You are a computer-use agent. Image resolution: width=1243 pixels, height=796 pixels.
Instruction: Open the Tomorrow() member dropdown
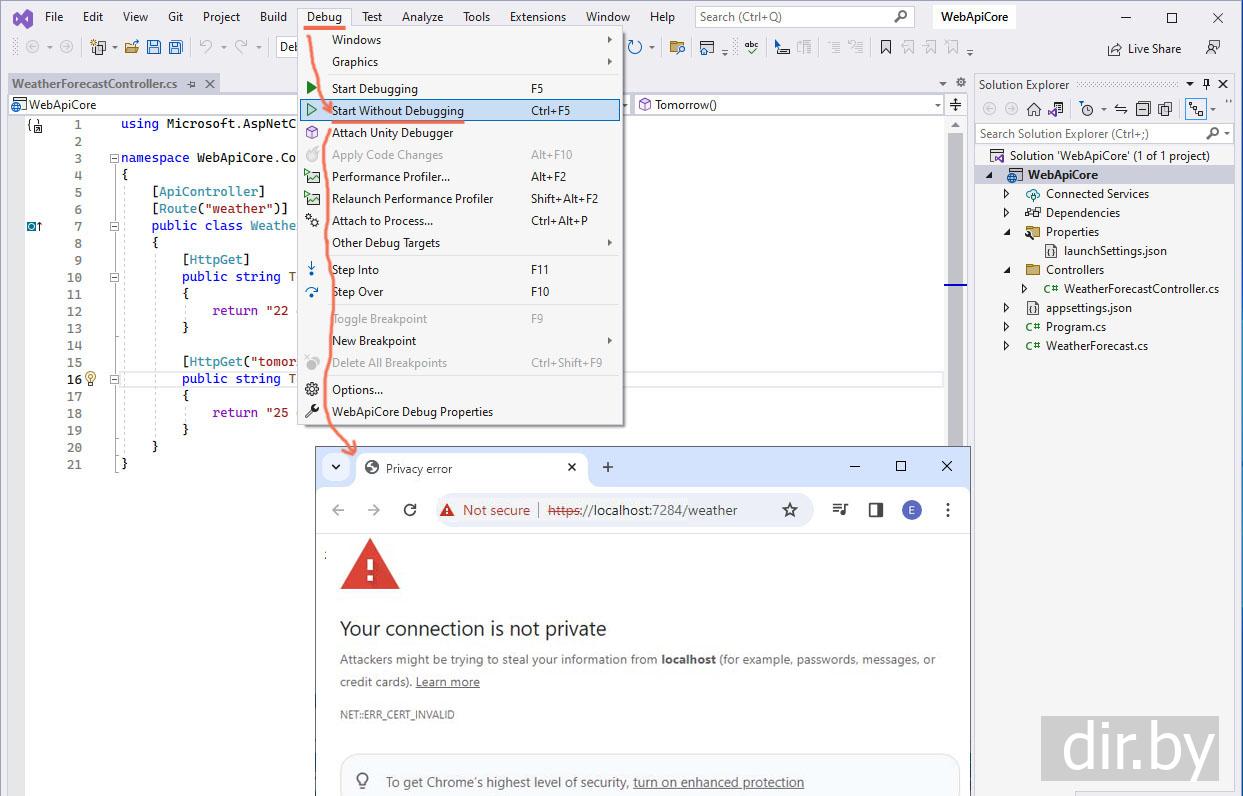click(x=937, y=105)
